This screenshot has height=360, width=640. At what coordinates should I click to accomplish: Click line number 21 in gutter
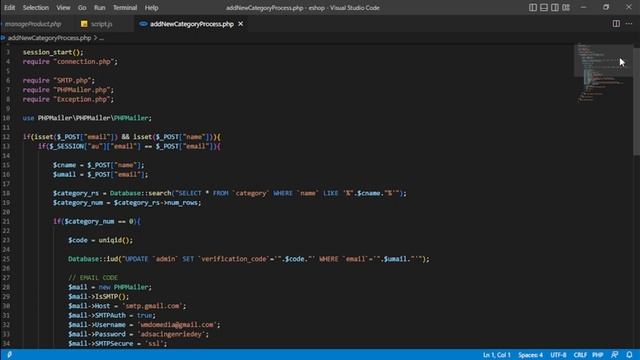[x=6, y=221]
